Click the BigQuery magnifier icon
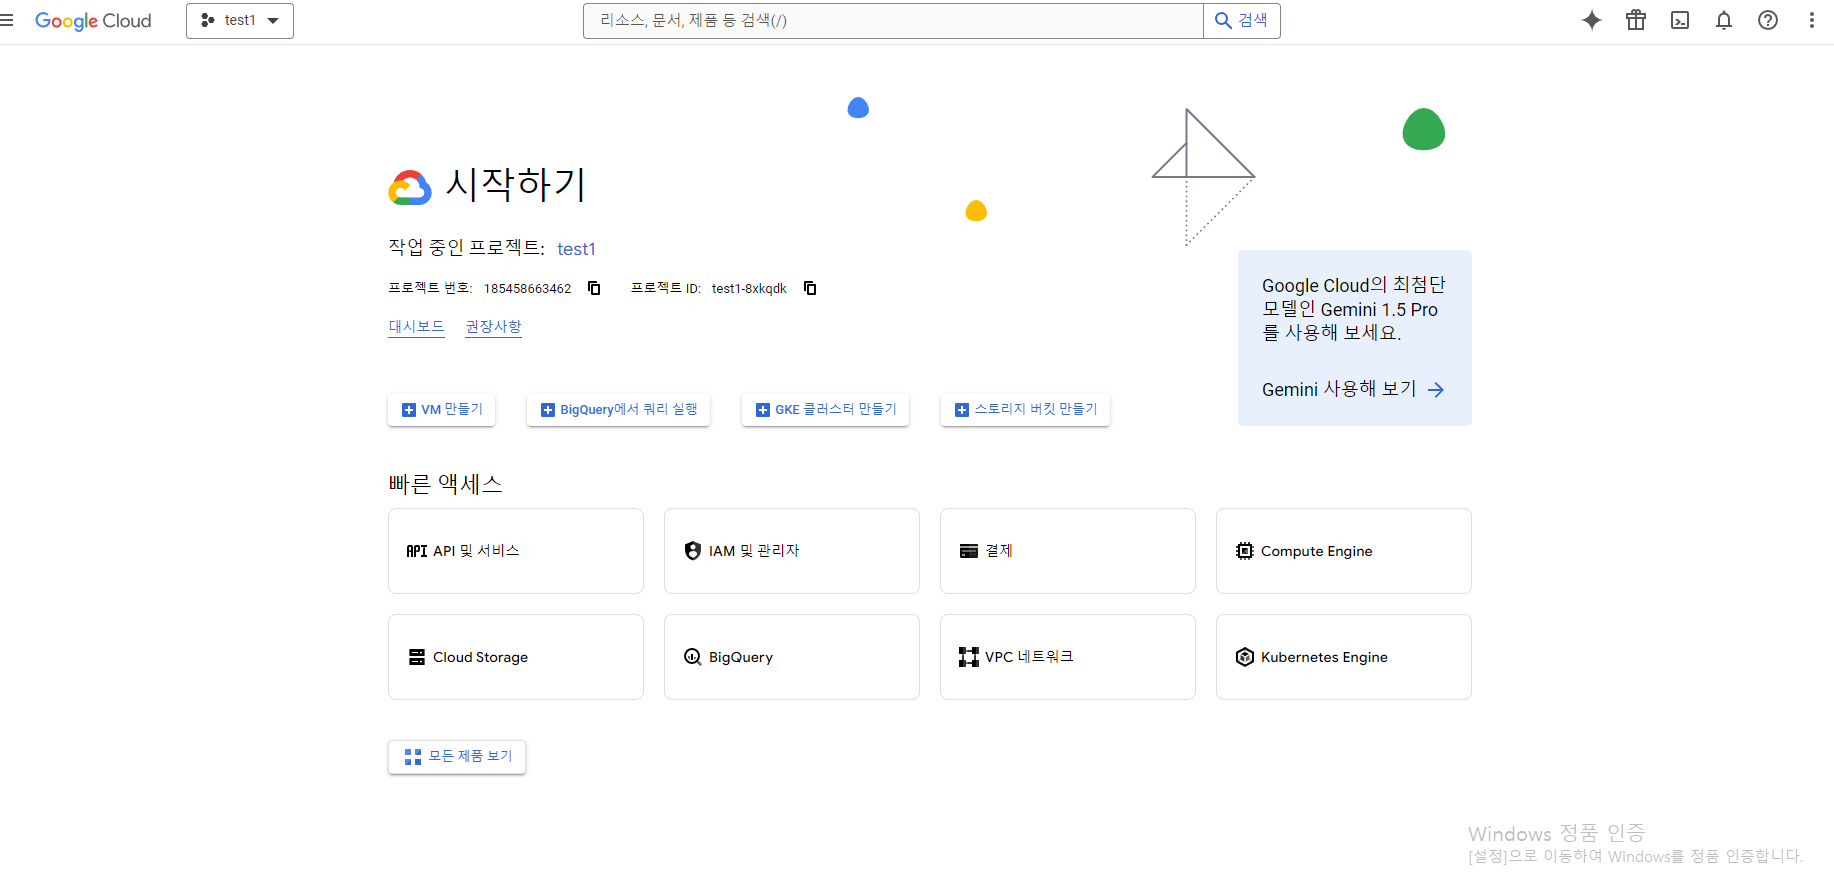 692,657
